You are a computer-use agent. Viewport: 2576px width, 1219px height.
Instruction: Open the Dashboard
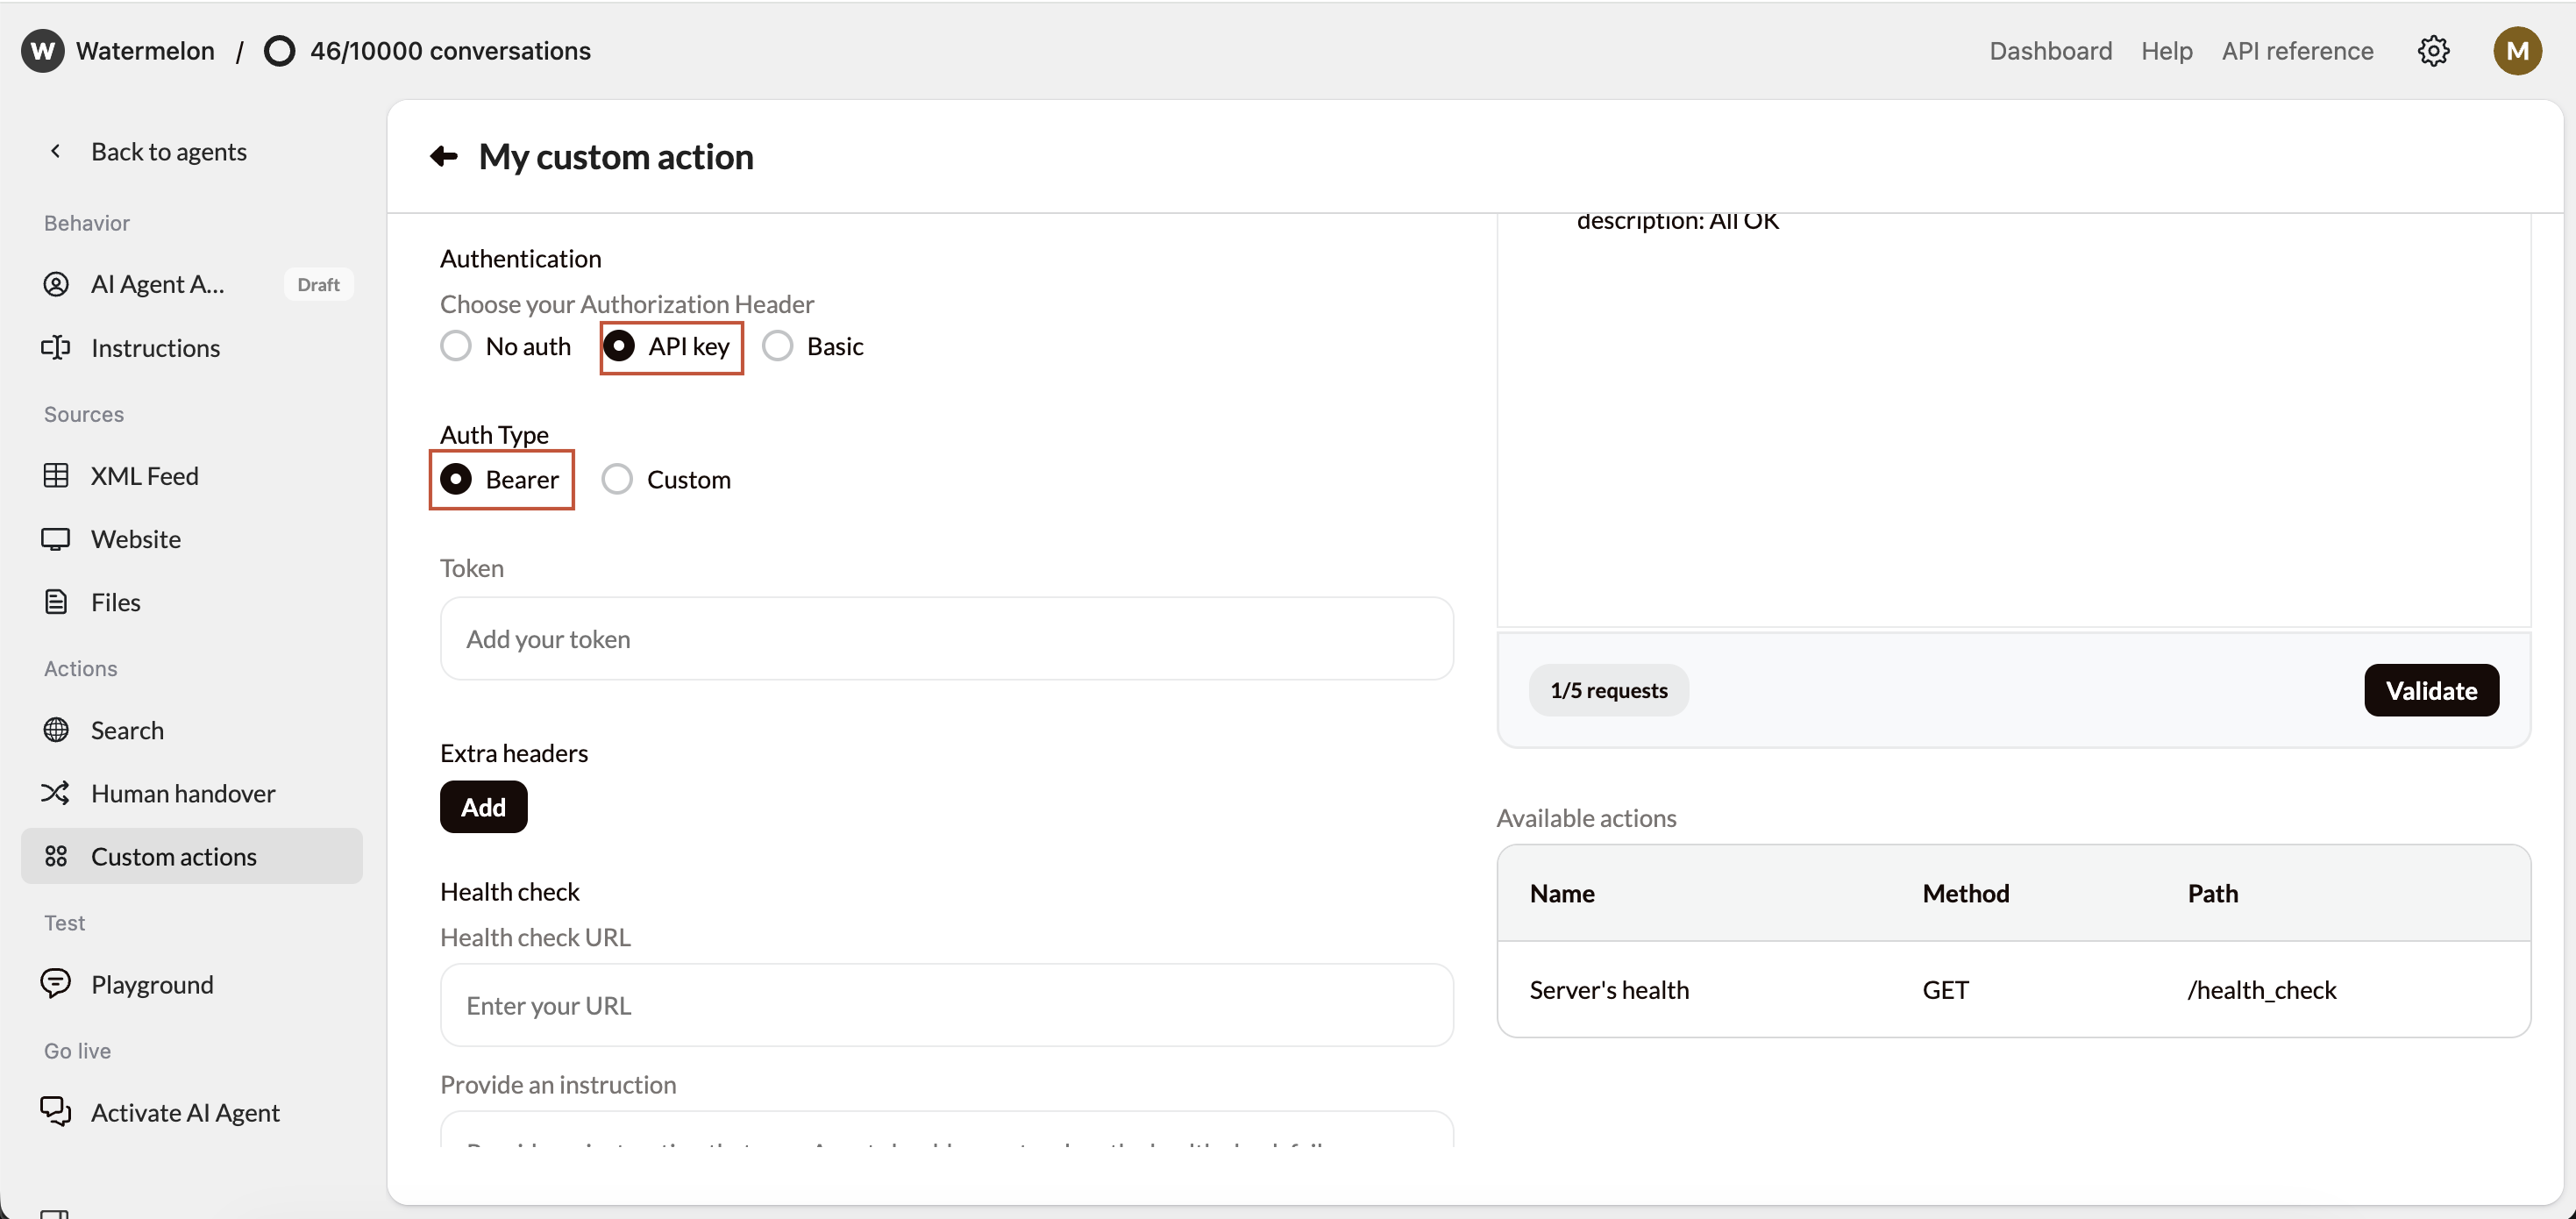(2050, 50)
